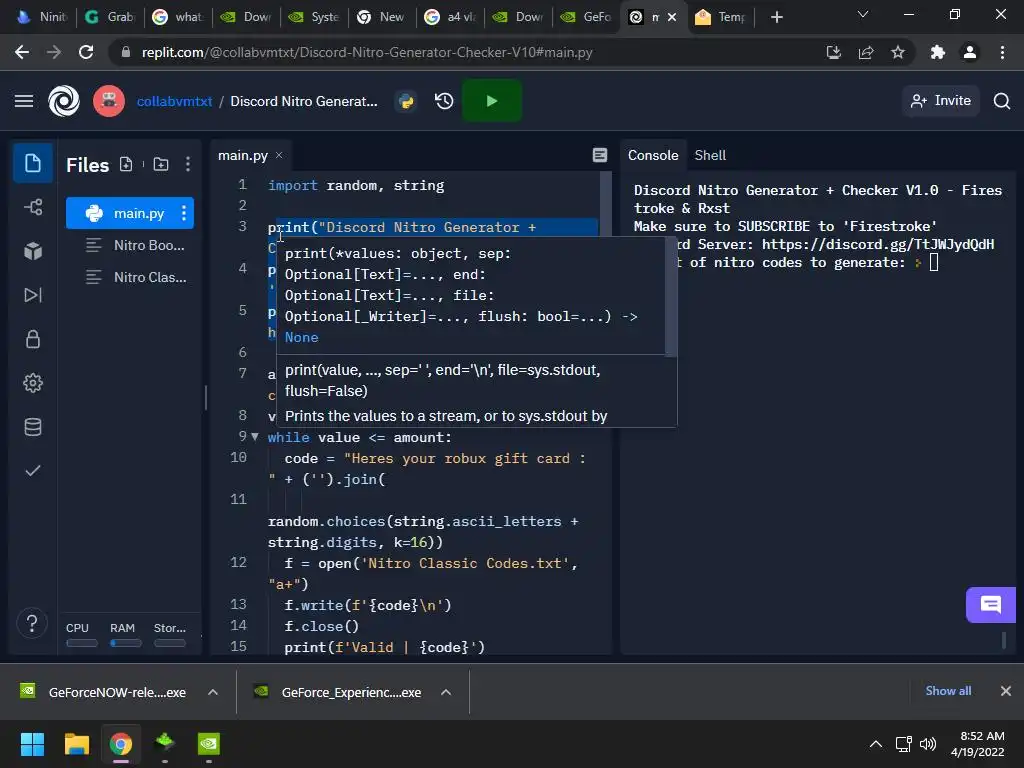Click the taskbar volume icon

[927, 744]
